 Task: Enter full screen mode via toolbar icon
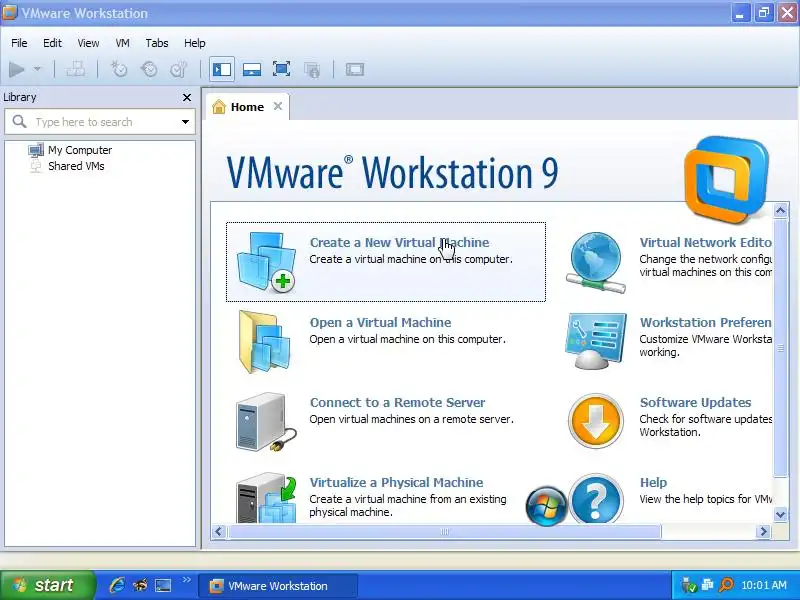(x=281, y=69)
